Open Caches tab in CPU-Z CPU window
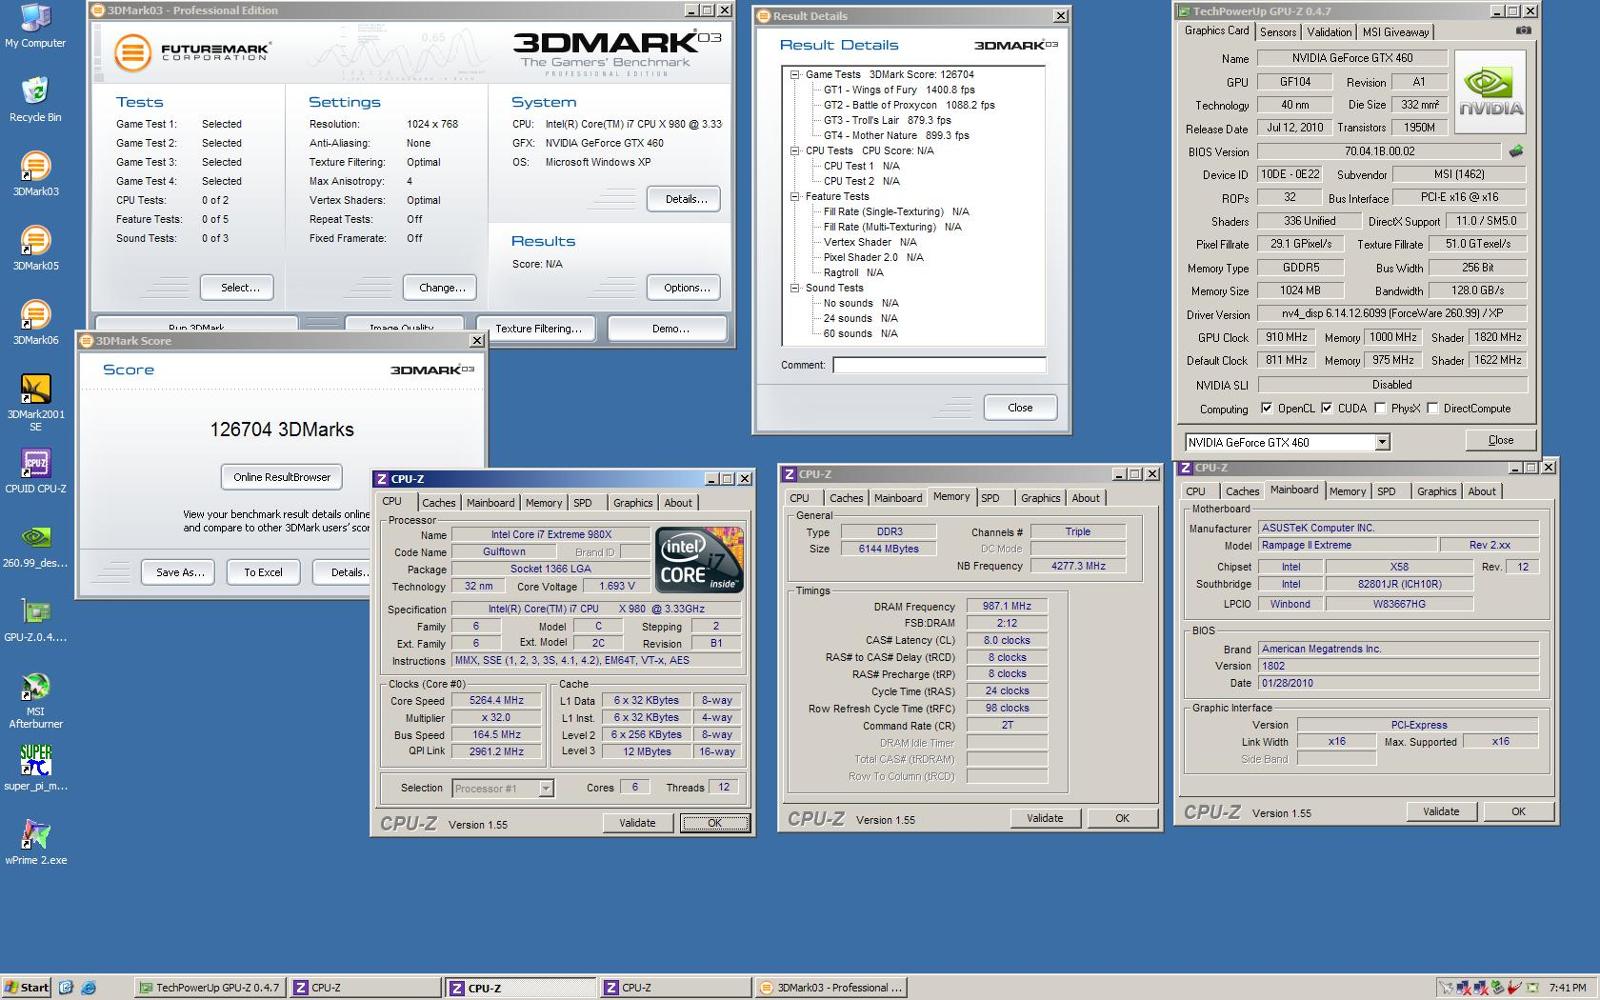1600x1000 pixels. coord(438,503)
